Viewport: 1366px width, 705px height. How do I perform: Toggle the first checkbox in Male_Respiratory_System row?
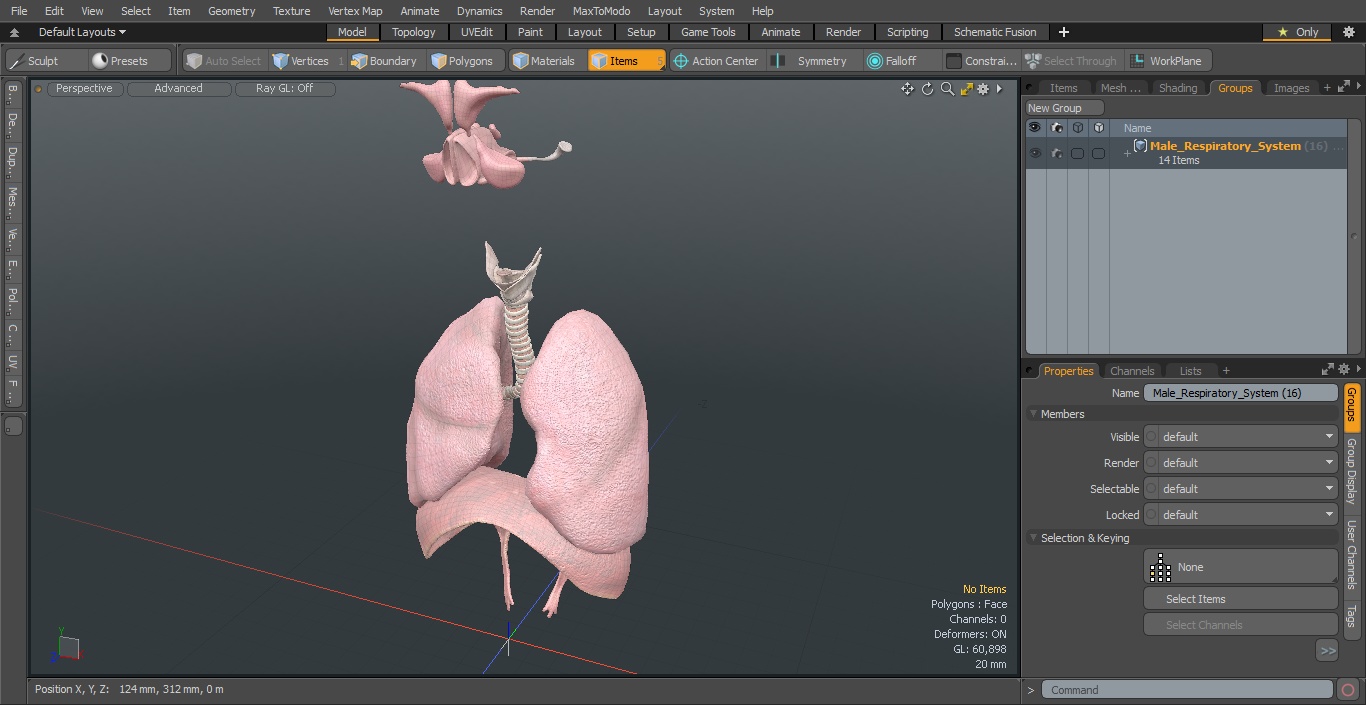(1077, 153)
